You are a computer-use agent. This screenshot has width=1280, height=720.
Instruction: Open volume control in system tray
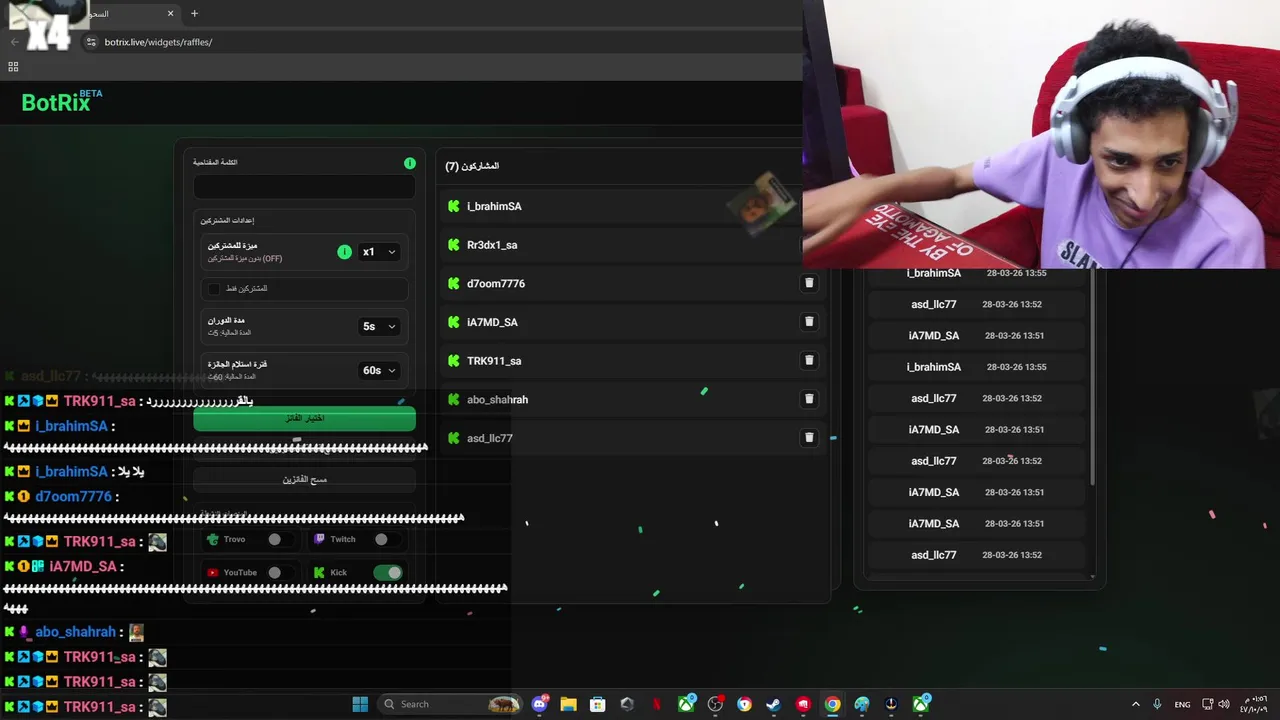click(1224, 704)
